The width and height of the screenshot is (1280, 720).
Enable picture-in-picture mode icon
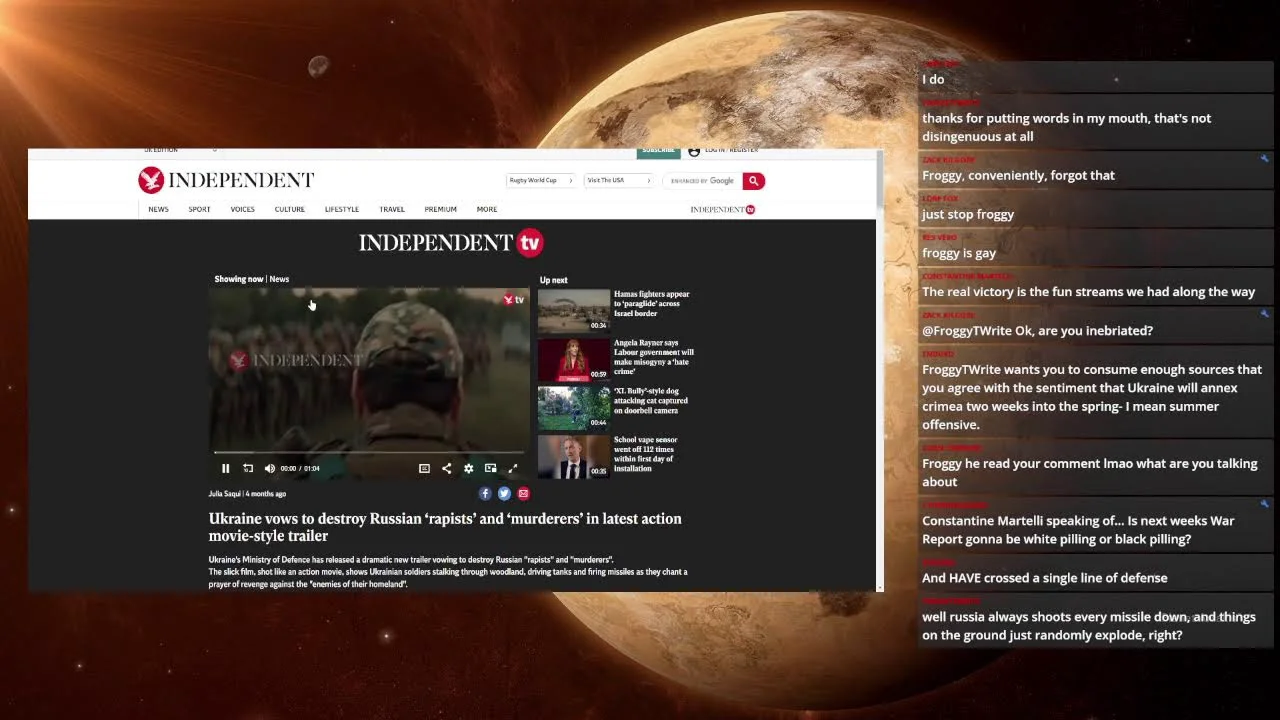[x=490, y=468]
